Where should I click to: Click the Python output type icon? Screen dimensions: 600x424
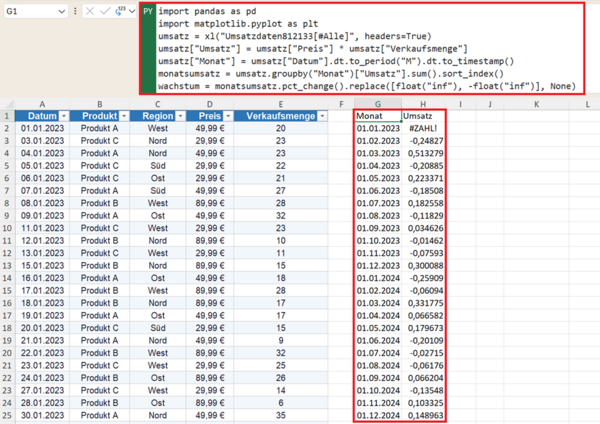tap(120, 11)
